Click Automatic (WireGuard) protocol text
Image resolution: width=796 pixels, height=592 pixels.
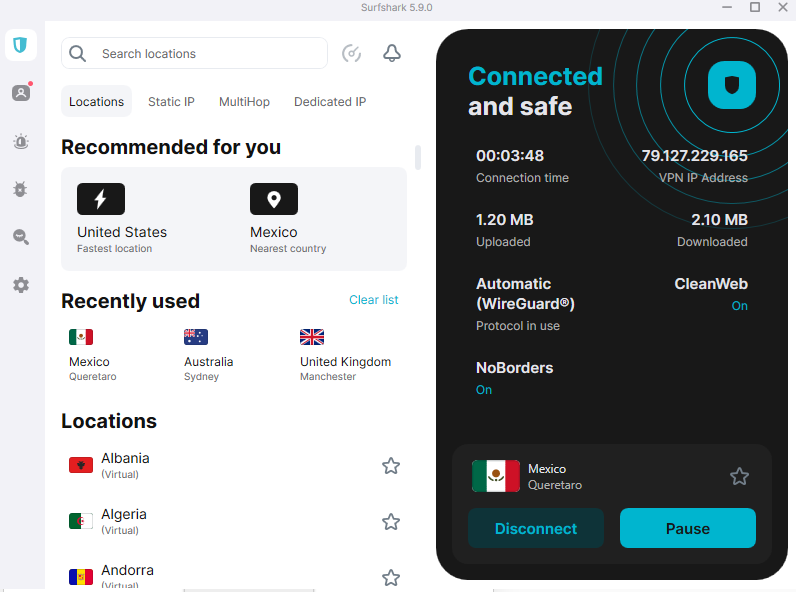click(x=525, y=293)
